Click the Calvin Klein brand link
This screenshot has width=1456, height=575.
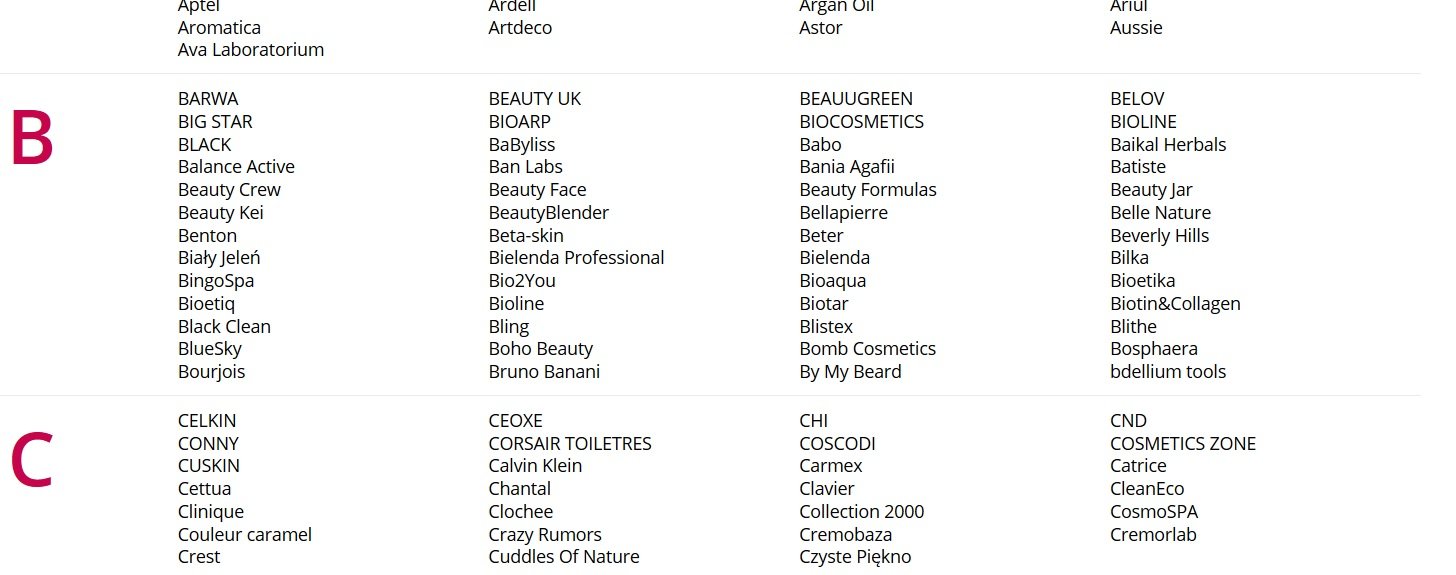point(535,466)
